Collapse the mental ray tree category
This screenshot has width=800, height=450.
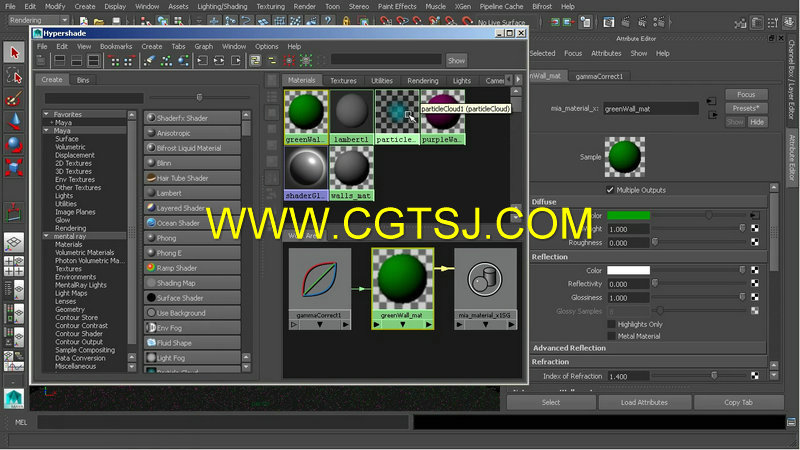(x=46, y=236)
